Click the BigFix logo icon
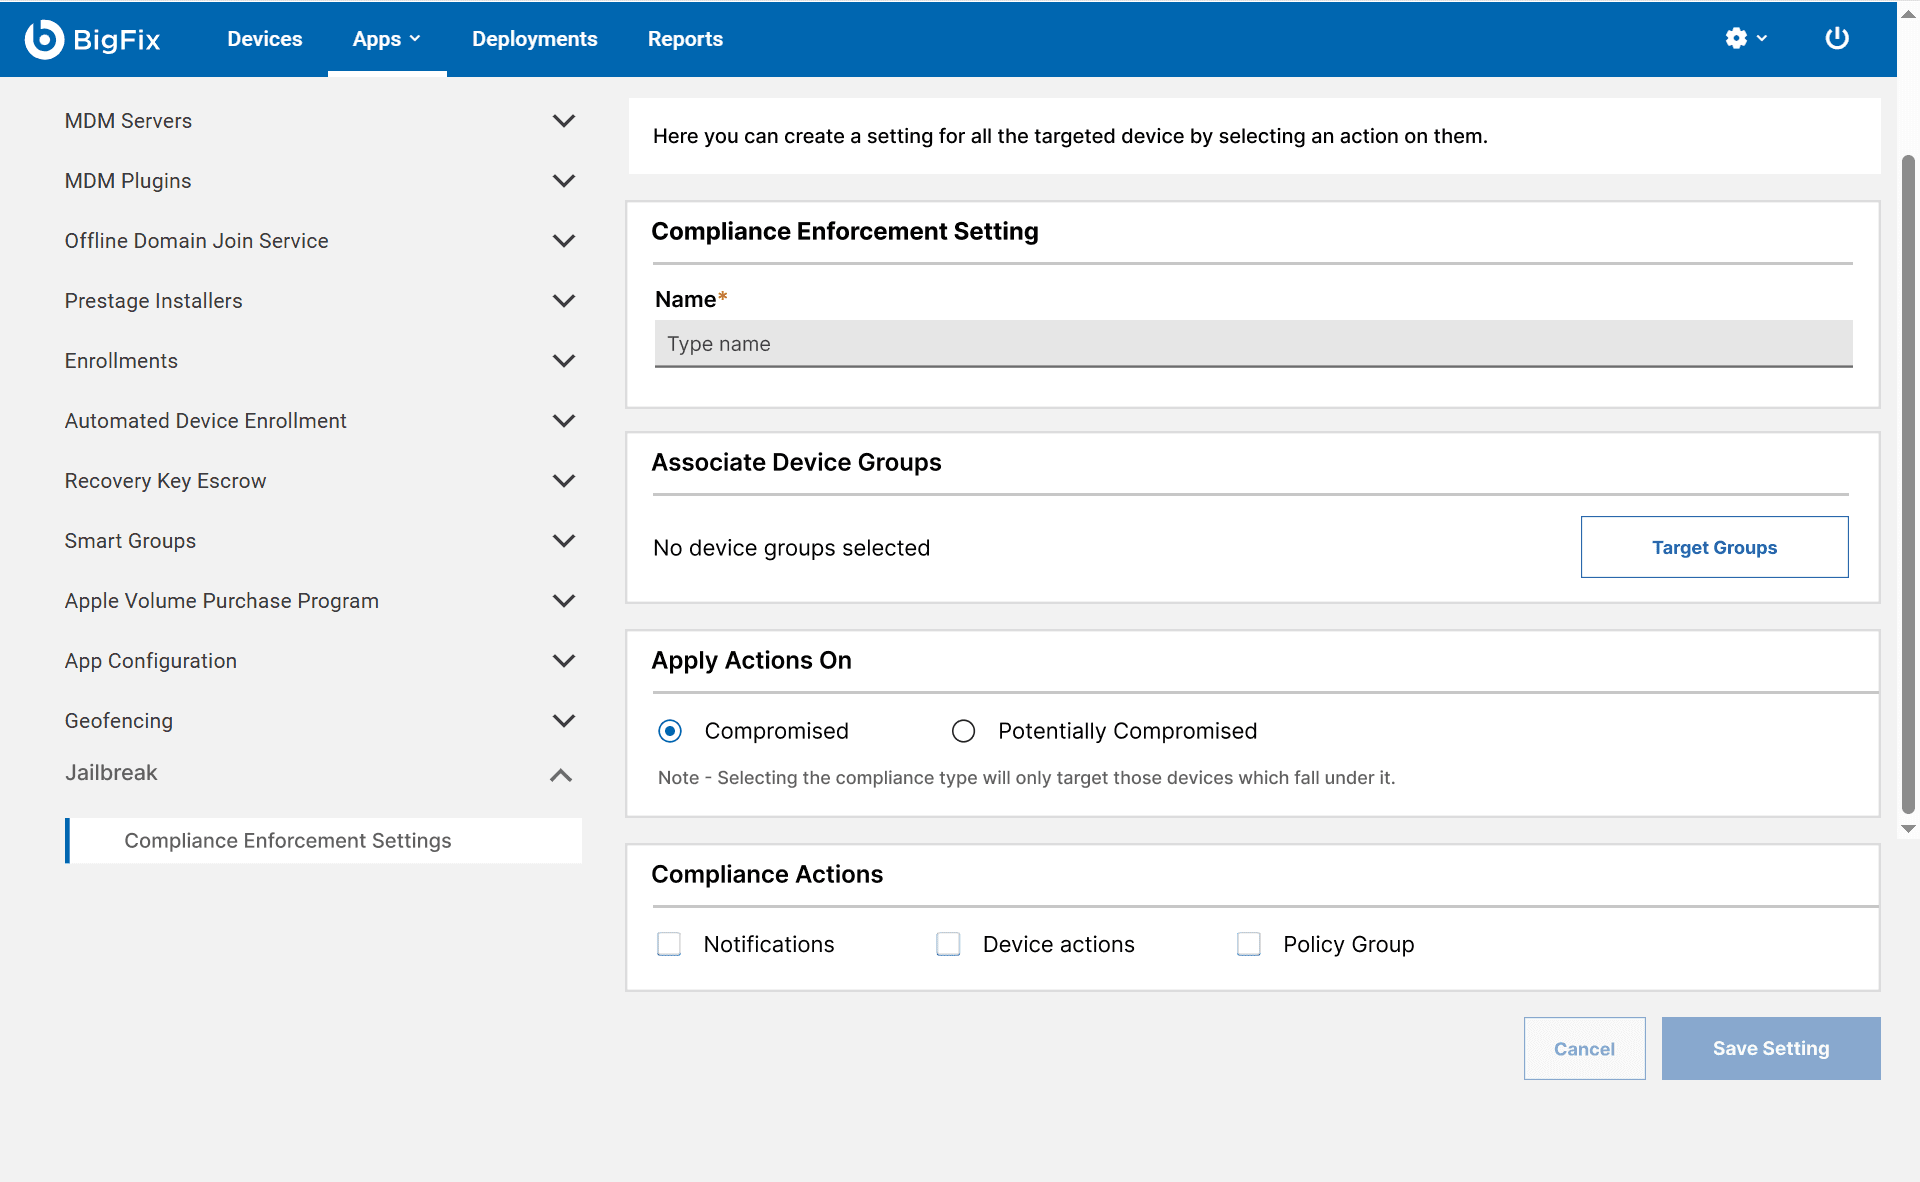 pos(44,39)
